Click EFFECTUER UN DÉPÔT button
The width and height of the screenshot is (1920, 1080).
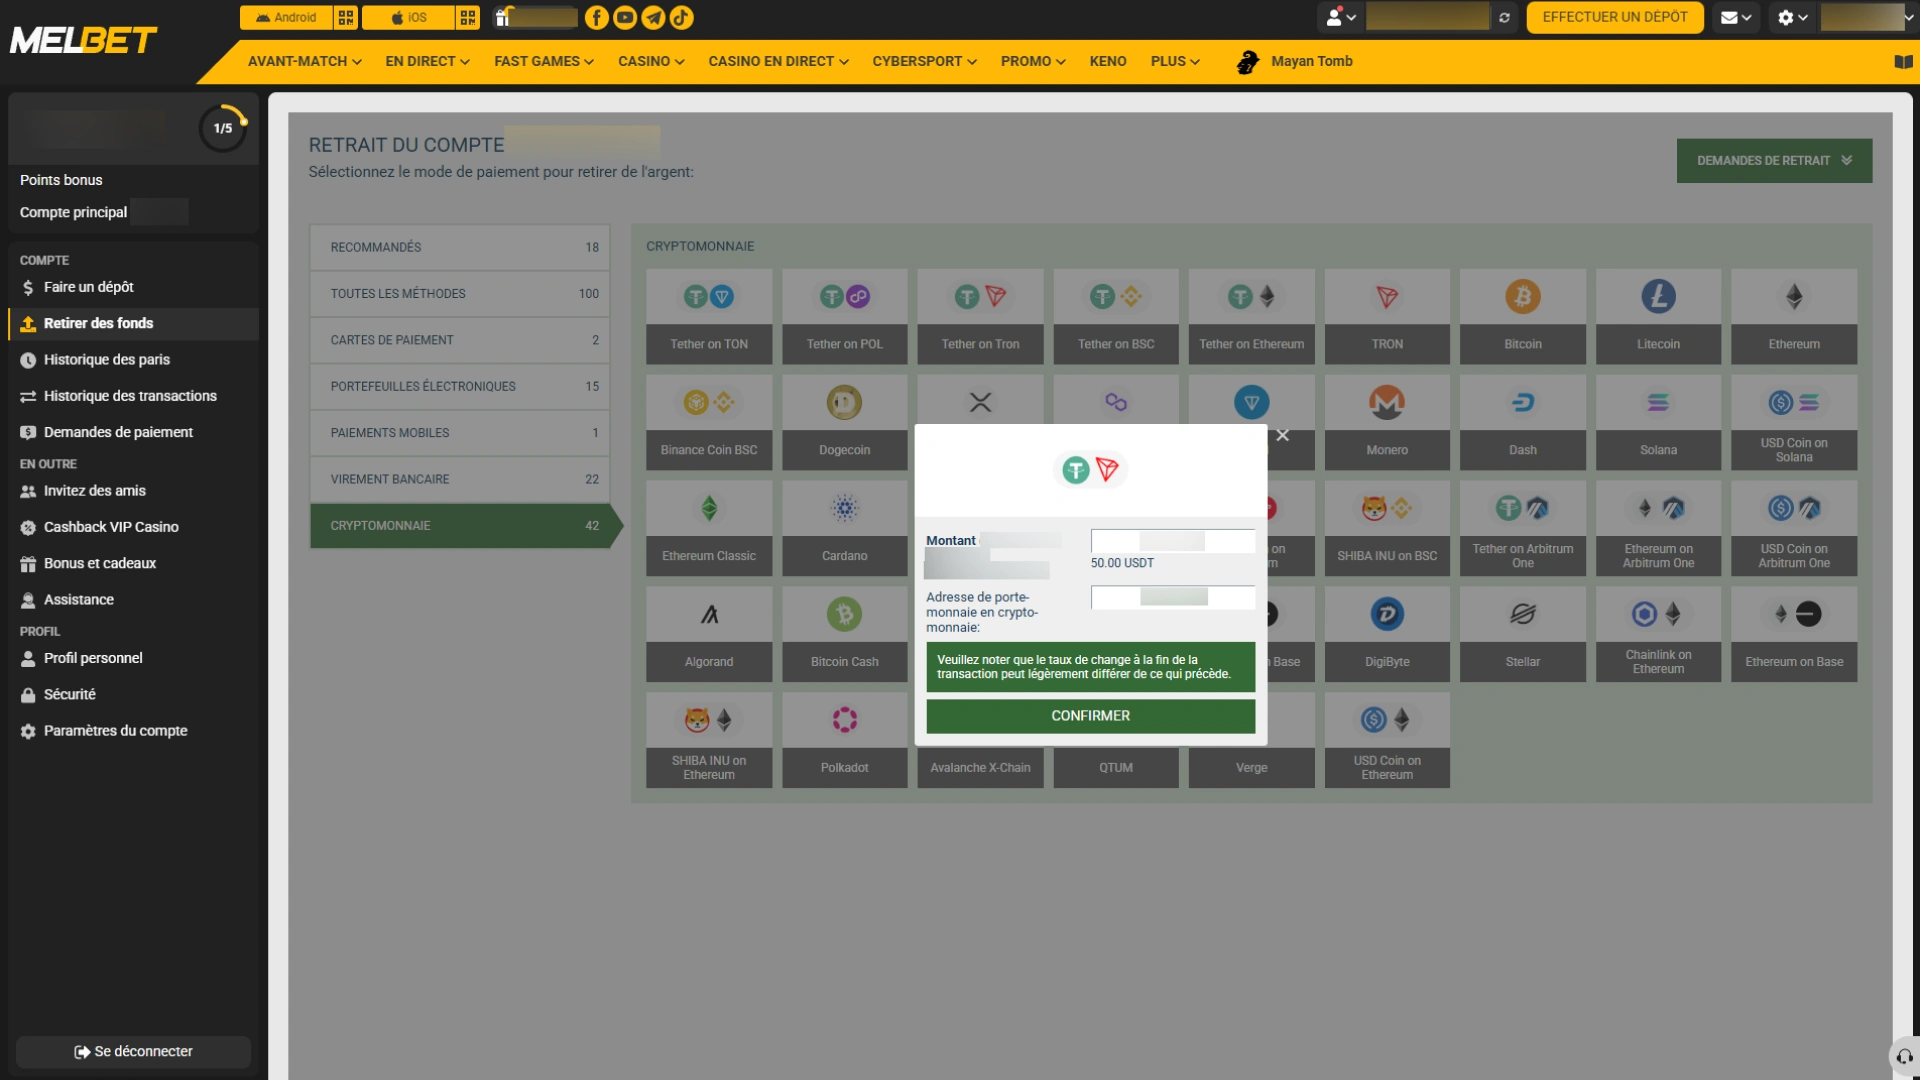tap(1614, 17)
